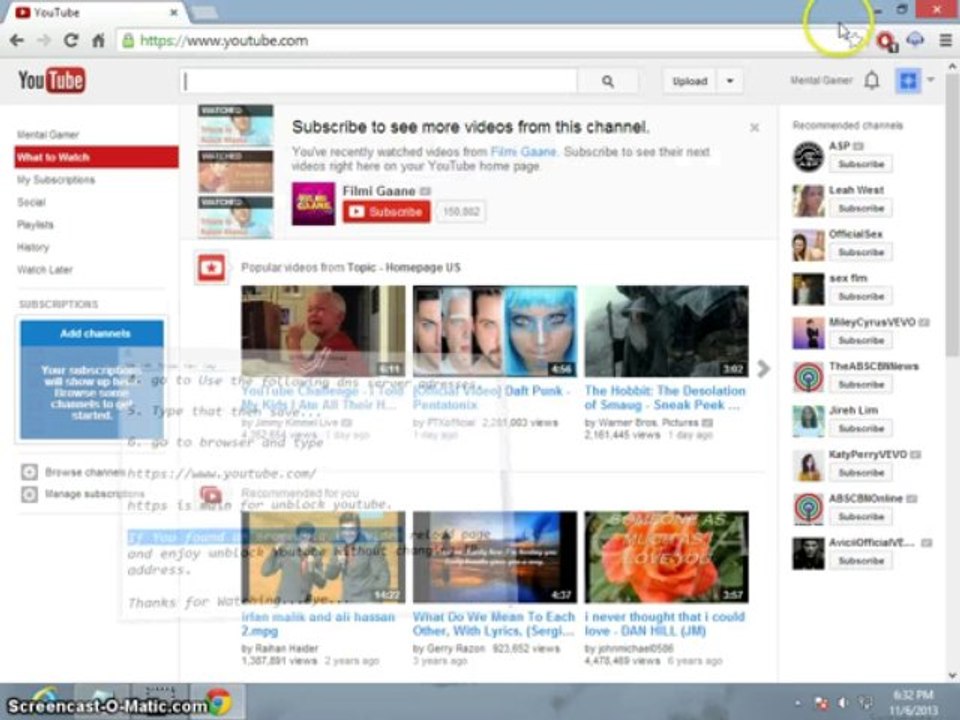Screen dimensions: 960x720
Task: Subscribe to TheABSCBNNews channel
Action: pos(861,384)
